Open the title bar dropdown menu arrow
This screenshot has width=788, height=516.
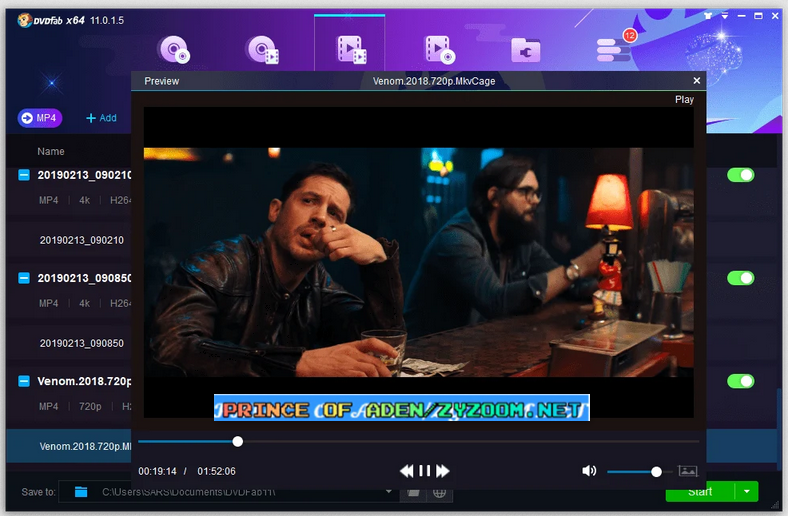point(725,16)
